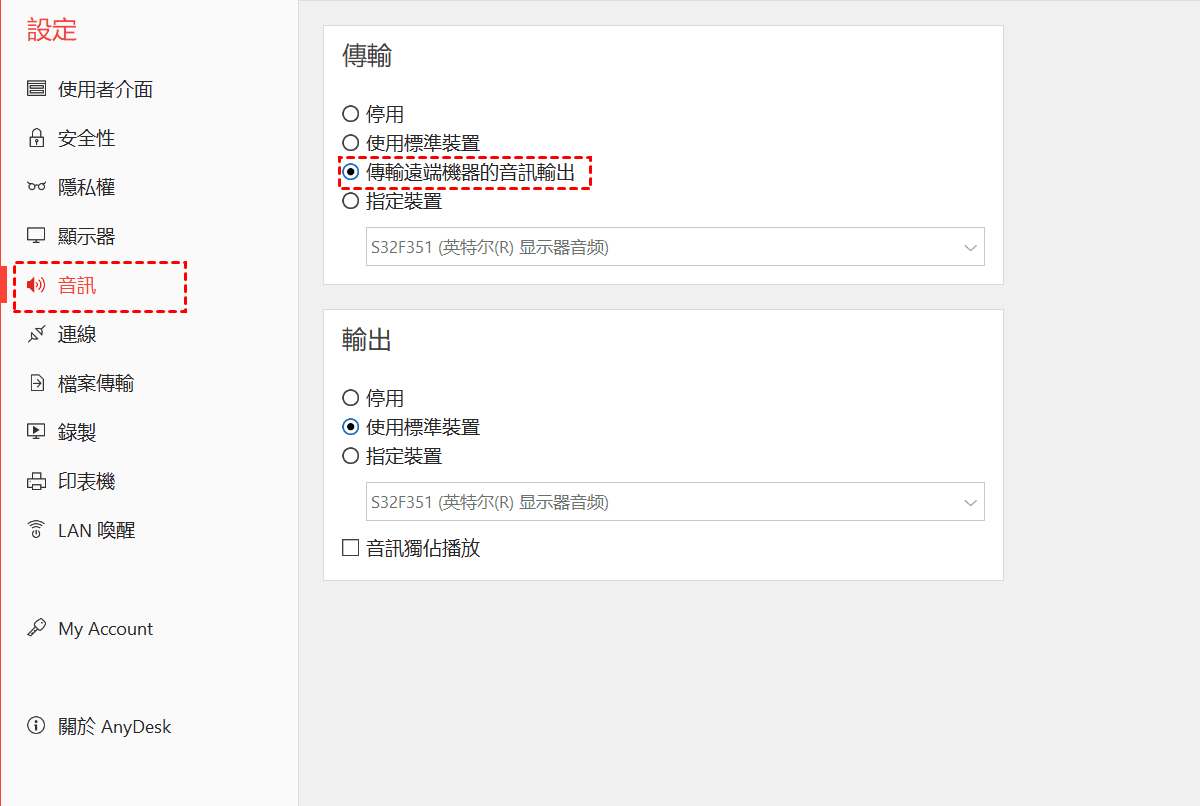Choose 指定裝置 radio in 輸出 section
Image resolution: width=1200 pixels, height=806 pixels.
click(351, 456)
